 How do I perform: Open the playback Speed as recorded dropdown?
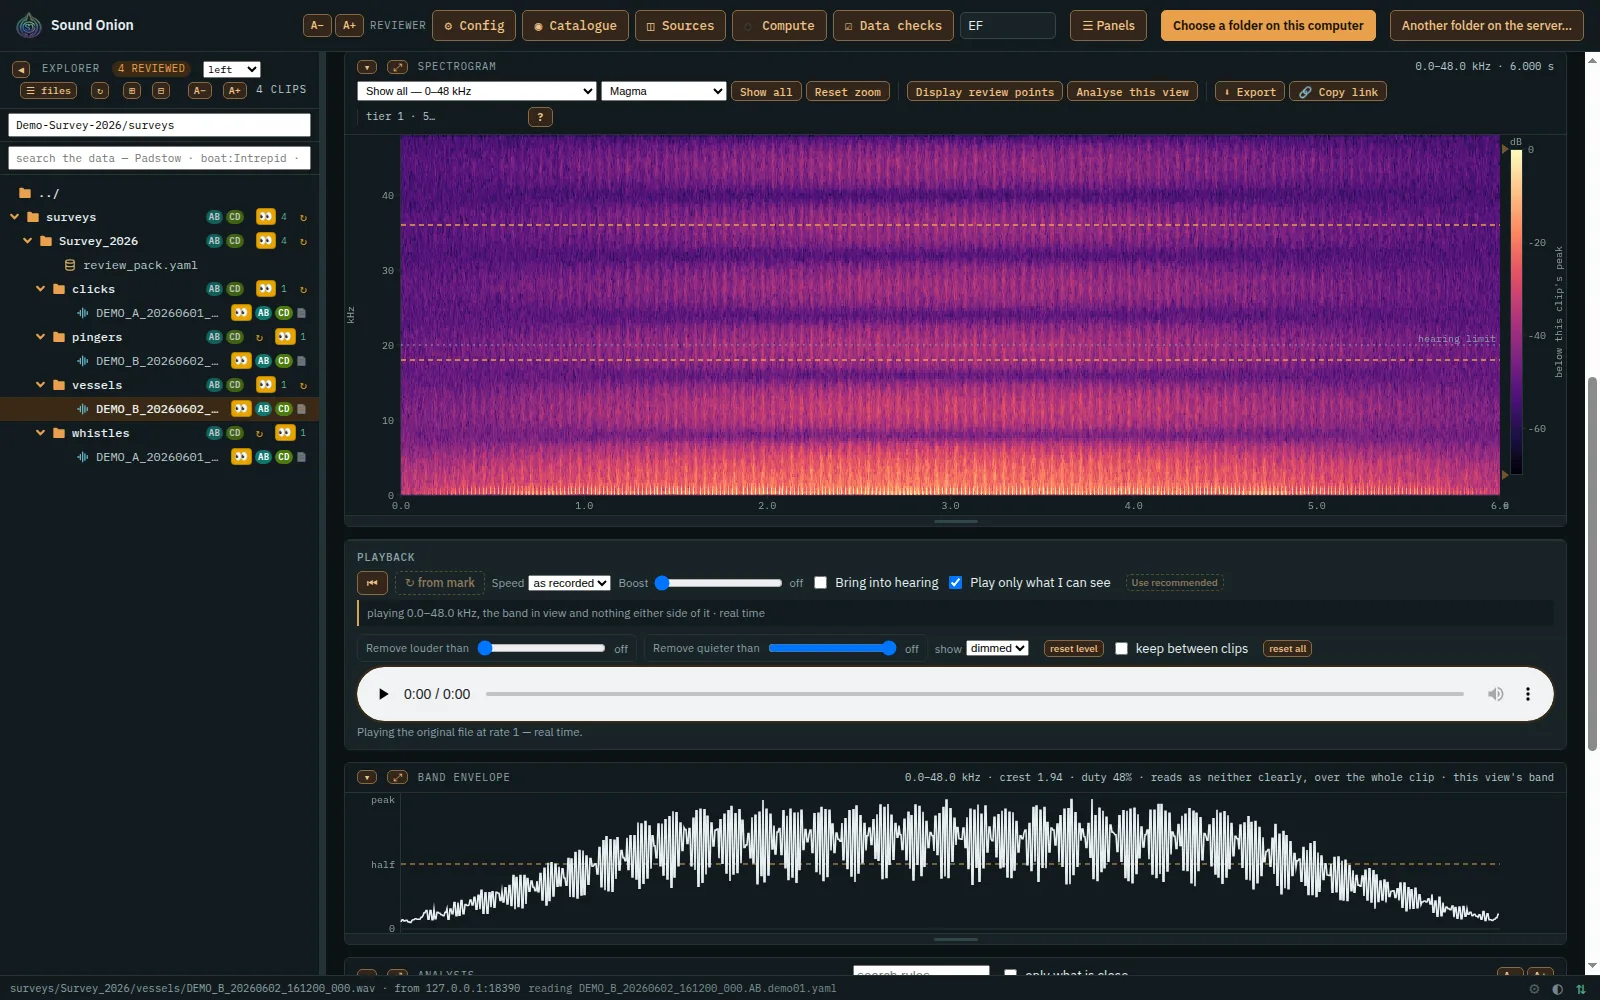tap(569, 583)
